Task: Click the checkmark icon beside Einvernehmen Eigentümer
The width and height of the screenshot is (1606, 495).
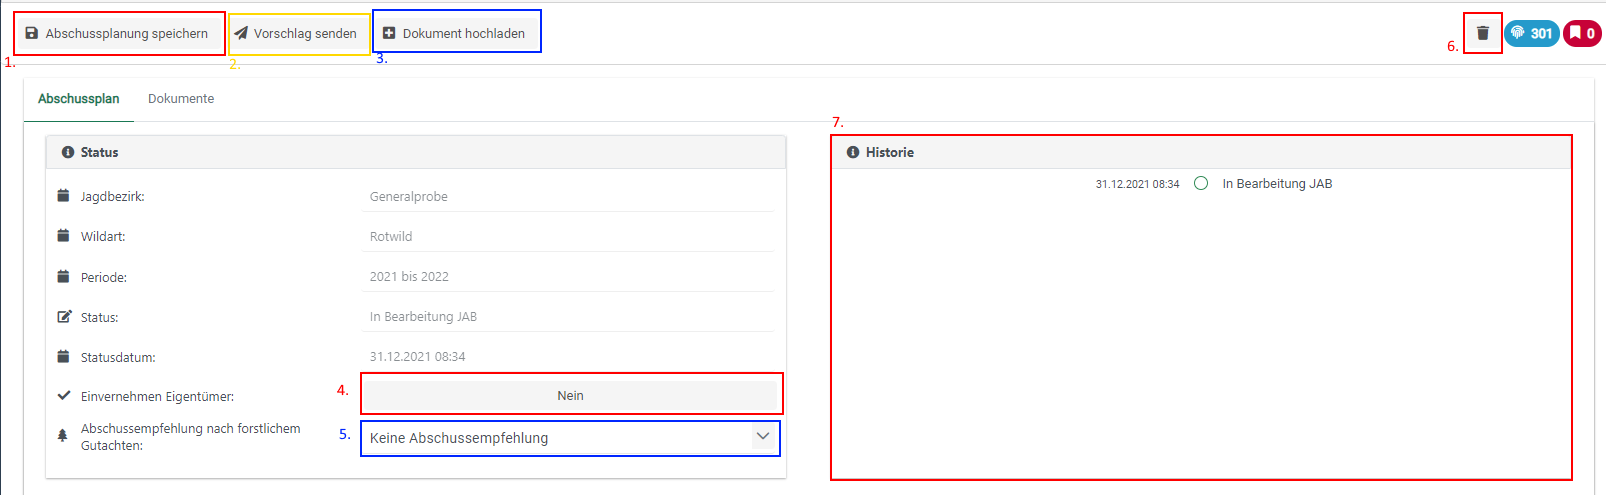Action: click(x=64, y=396)
